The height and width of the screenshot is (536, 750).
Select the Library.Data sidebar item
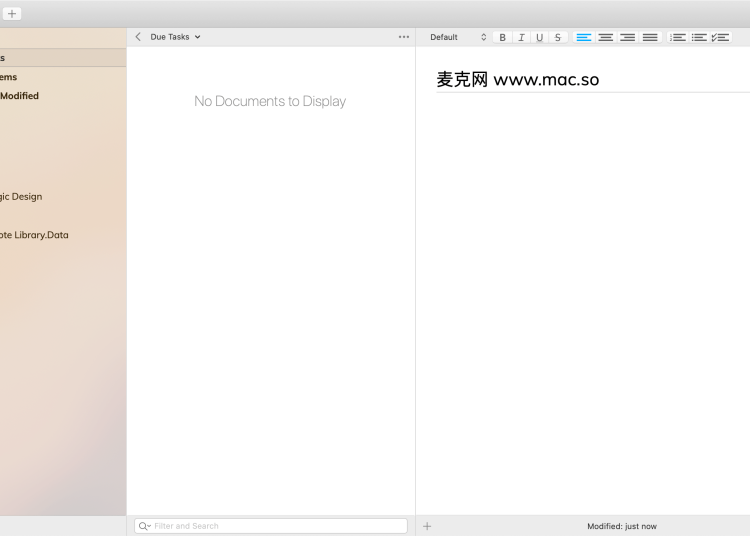[34, 235]
